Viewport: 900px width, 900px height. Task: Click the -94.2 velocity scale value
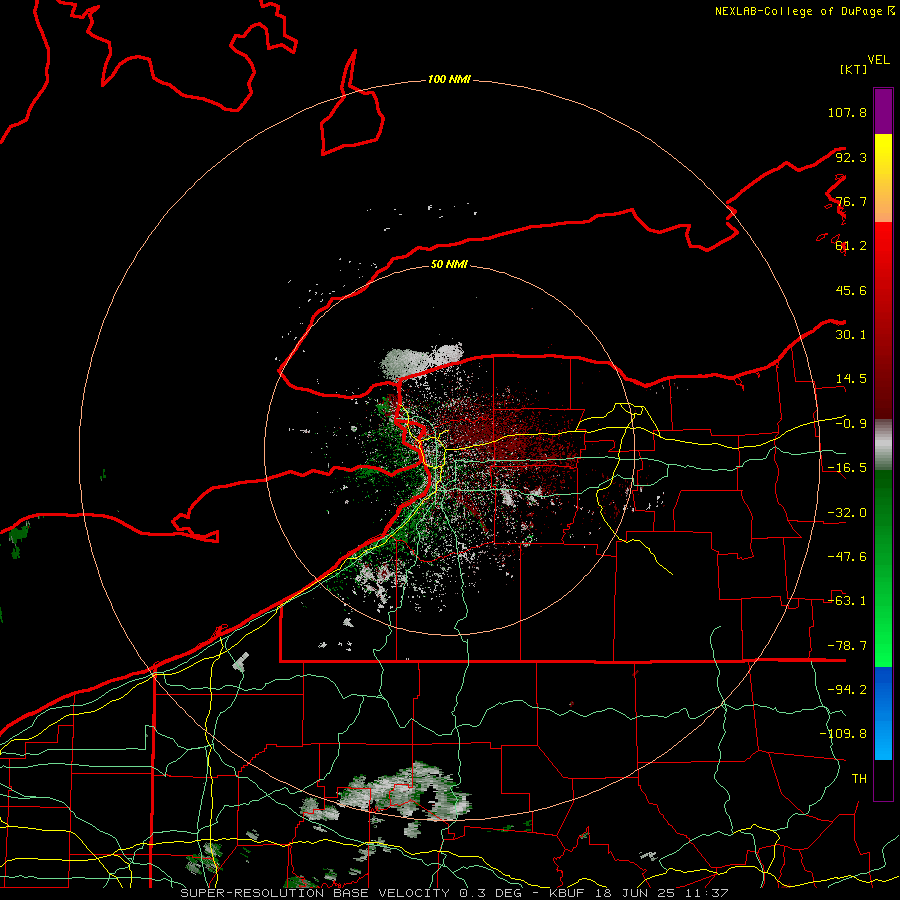tap(847, 690)
